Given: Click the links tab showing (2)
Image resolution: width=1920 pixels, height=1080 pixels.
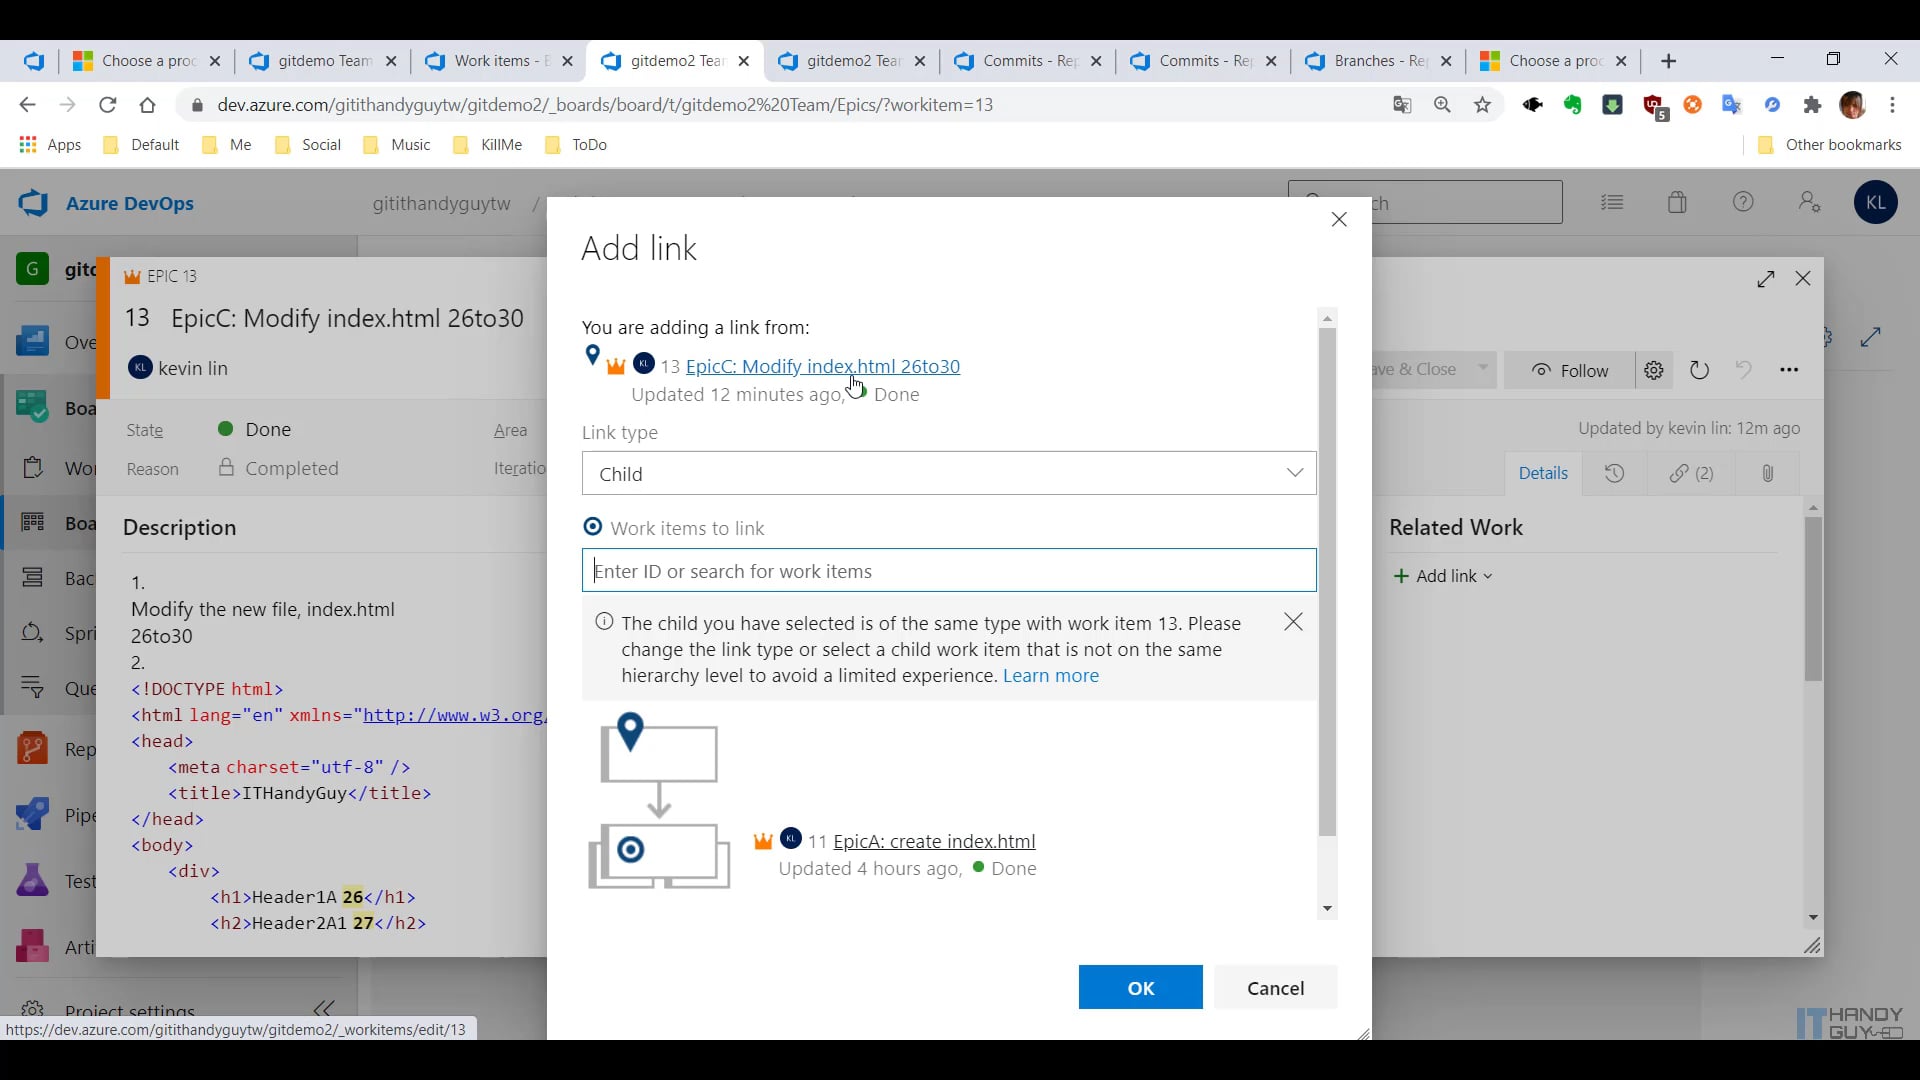Looking at the screenshot, I should click(1691, 474).
